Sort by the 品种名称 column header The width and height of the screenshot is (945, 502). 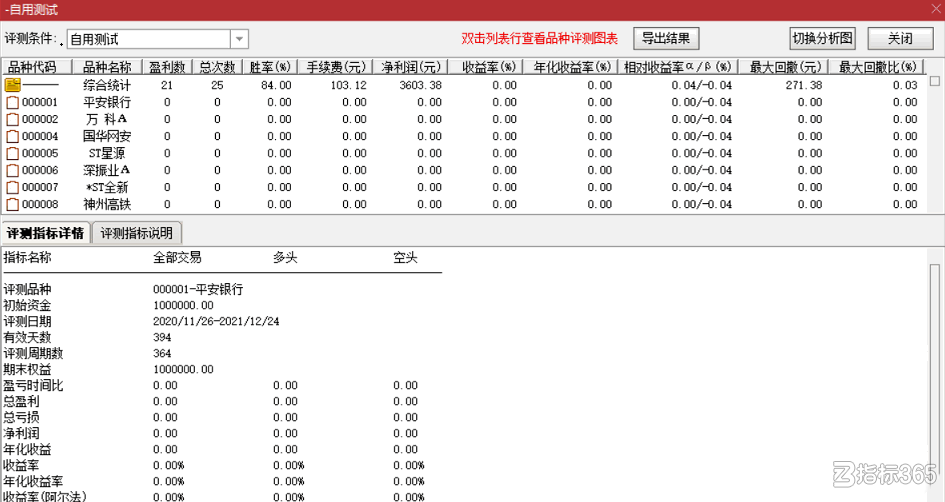pyautogui.click(x=107, y=67)
